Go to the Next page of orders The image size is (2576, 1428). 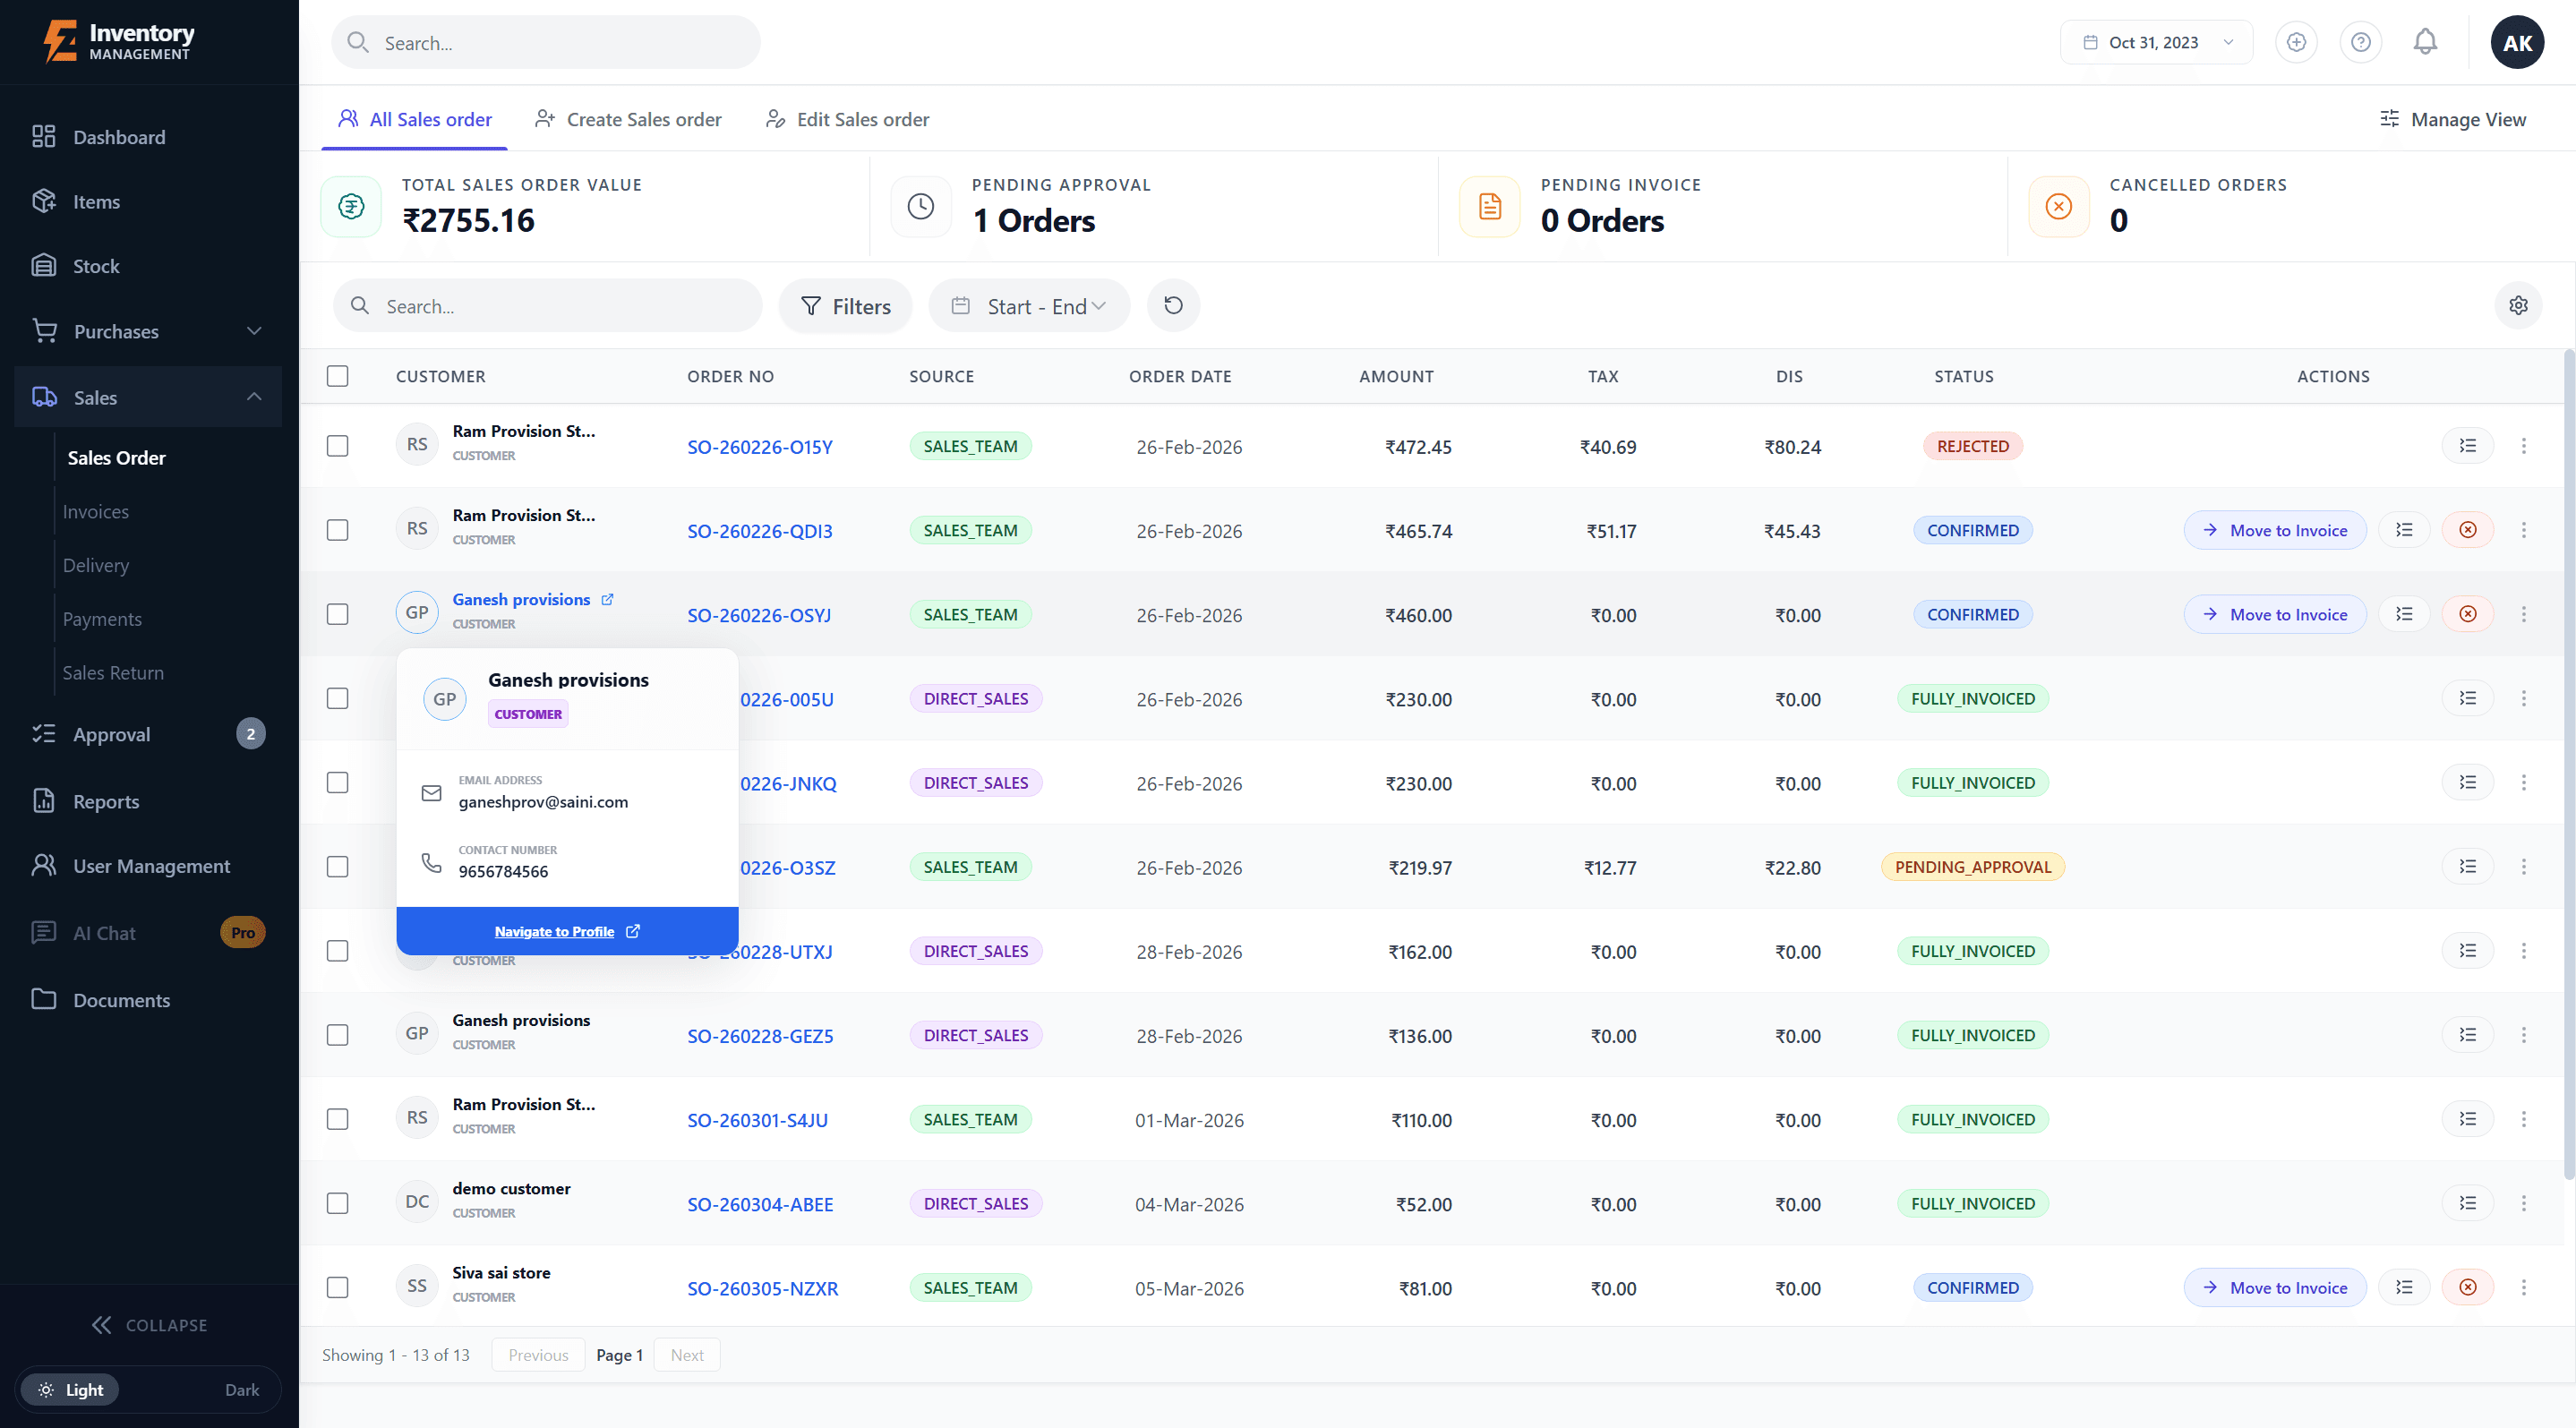686,1354
